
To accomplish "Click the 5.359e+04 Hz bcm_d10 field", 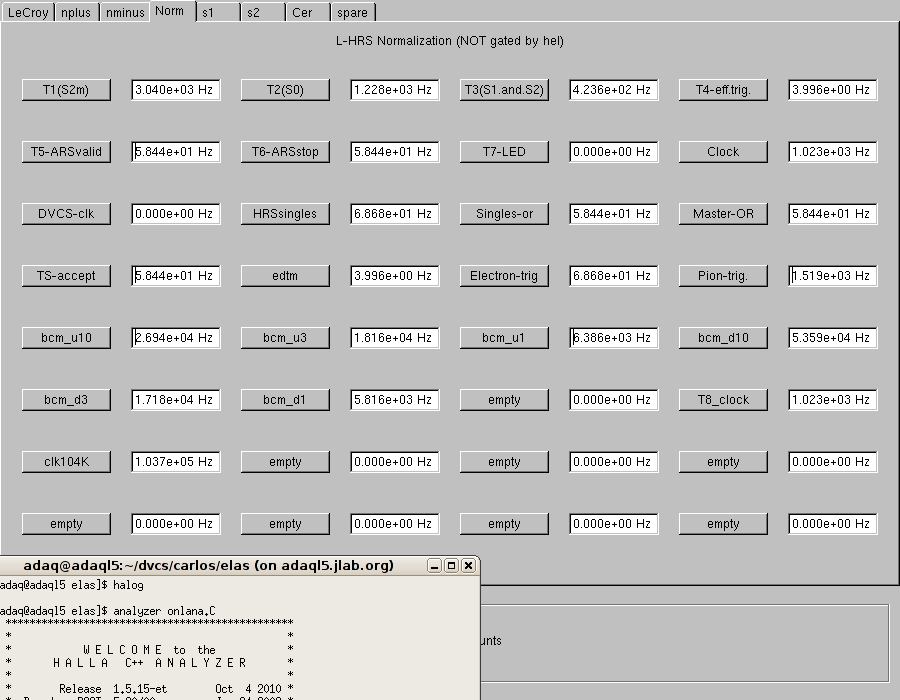I will coord(833,338).
